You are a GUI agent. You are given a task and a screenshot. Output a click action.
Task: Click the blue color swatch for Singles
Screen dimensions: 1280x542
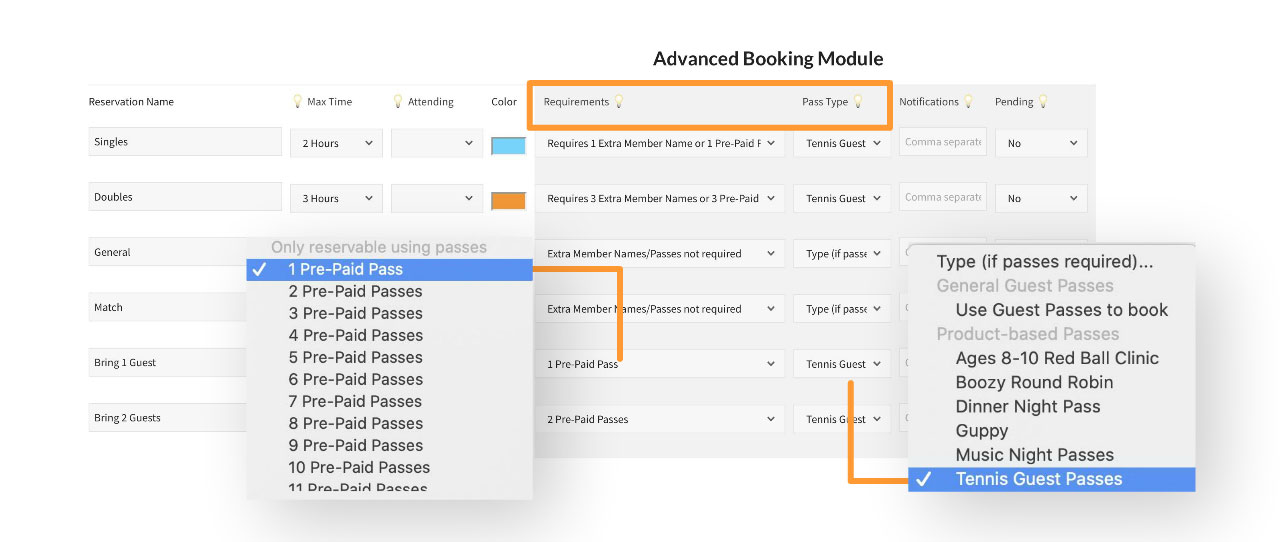click(x=508, y=146)
